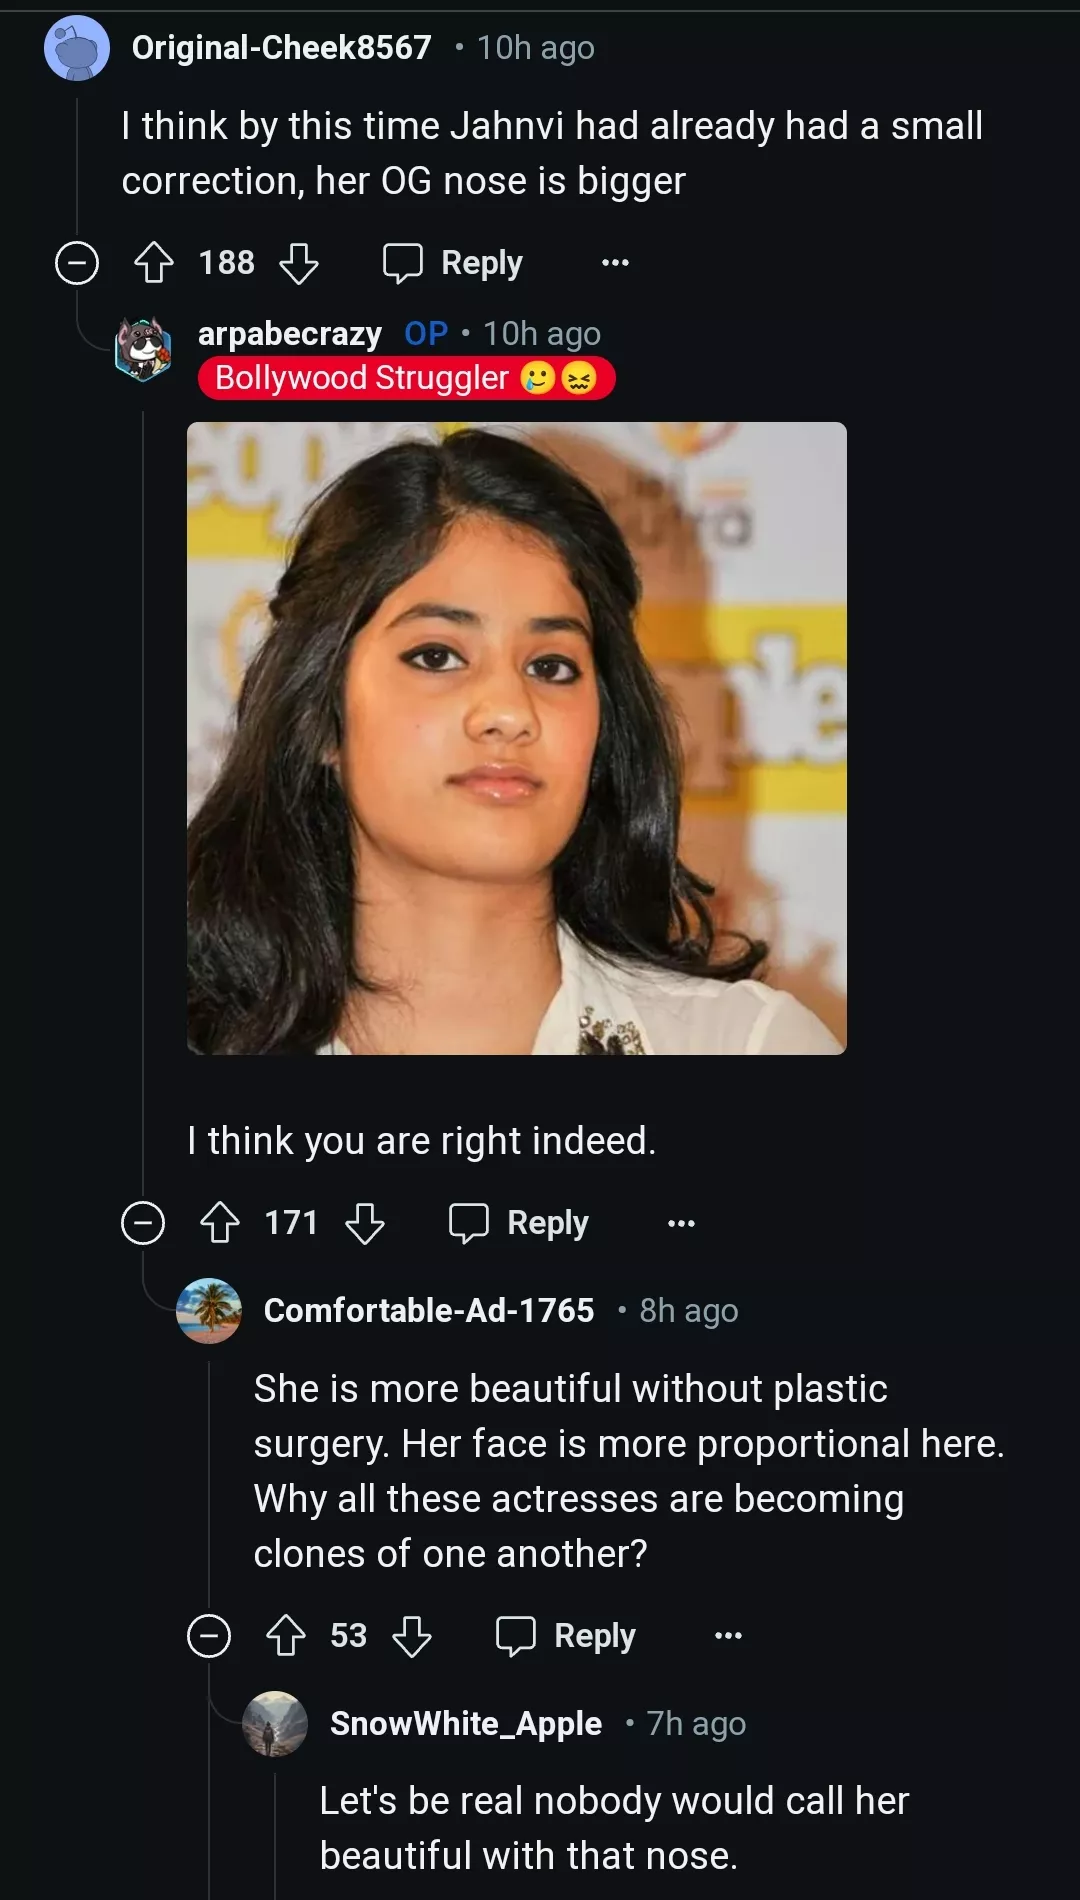Screen dimensions: 1080x1900
Task: Reply to arpabecrazy's image comment
Action: [519, 1223]
